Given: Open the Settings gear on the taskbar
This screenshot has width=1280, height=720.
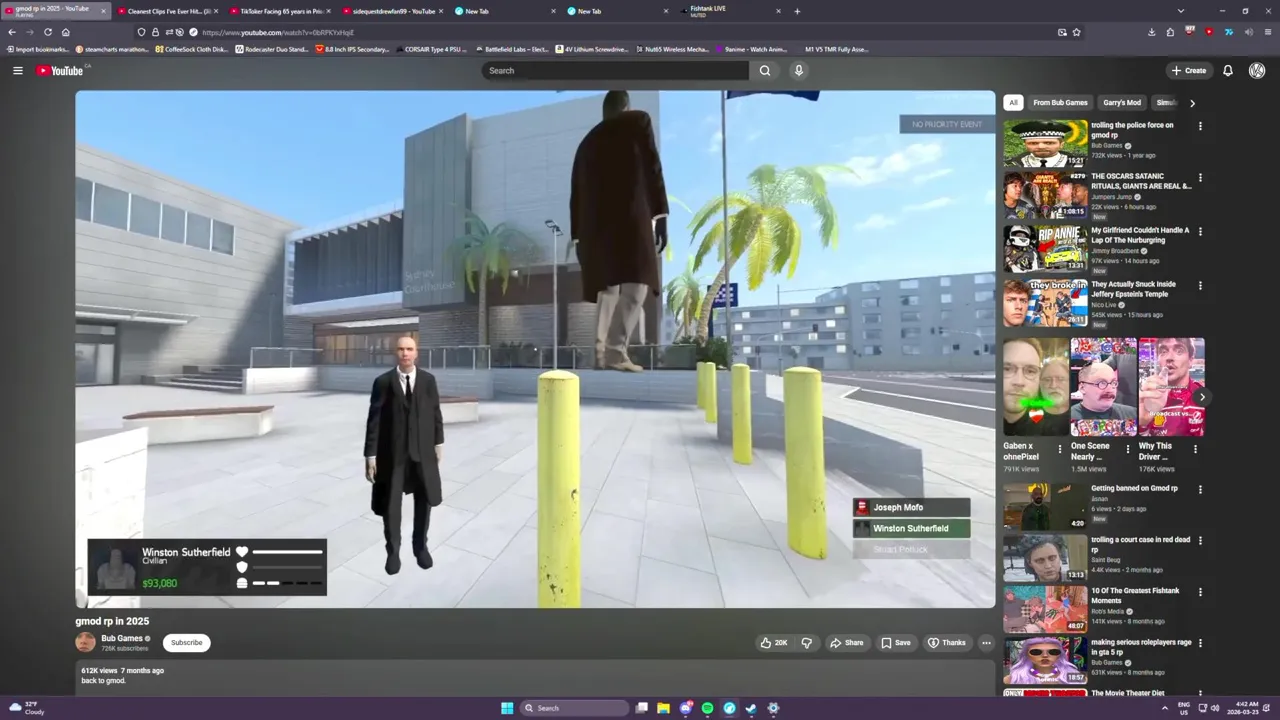Looking at the screenshot, I should click(773, 708).
